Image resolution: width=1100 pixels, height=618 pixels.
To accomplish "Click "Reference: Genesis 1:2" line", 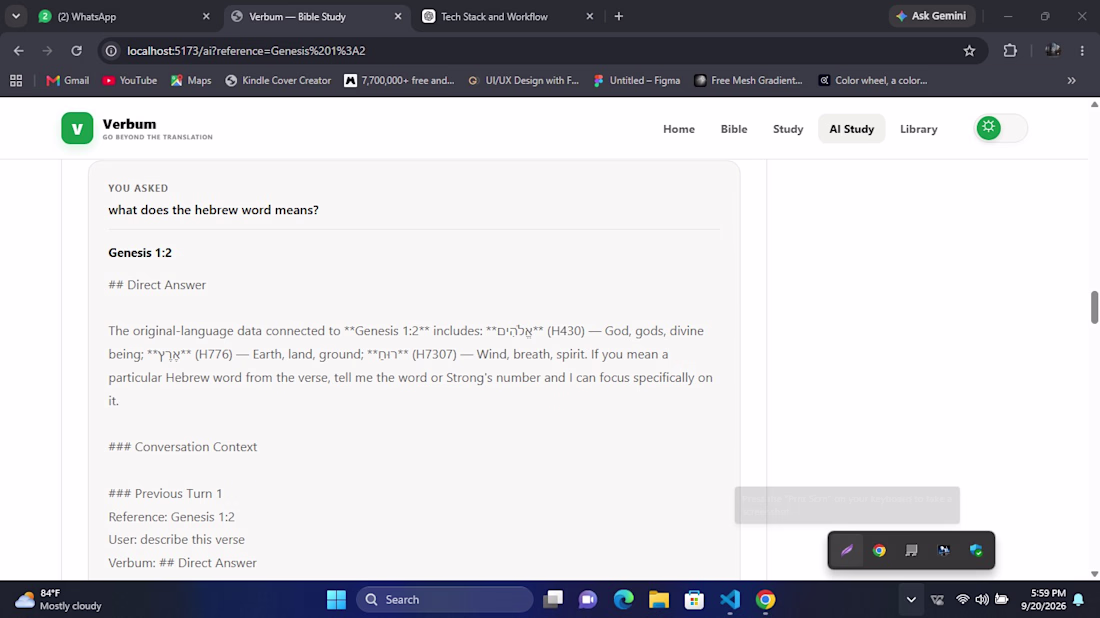I will (171, 517).
